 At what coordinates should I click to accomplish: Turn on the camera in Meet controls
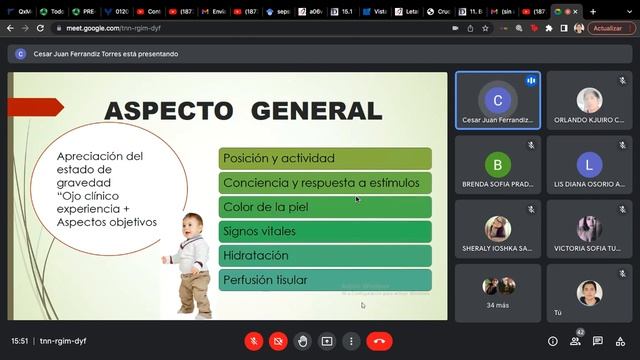tap(278, 341)
